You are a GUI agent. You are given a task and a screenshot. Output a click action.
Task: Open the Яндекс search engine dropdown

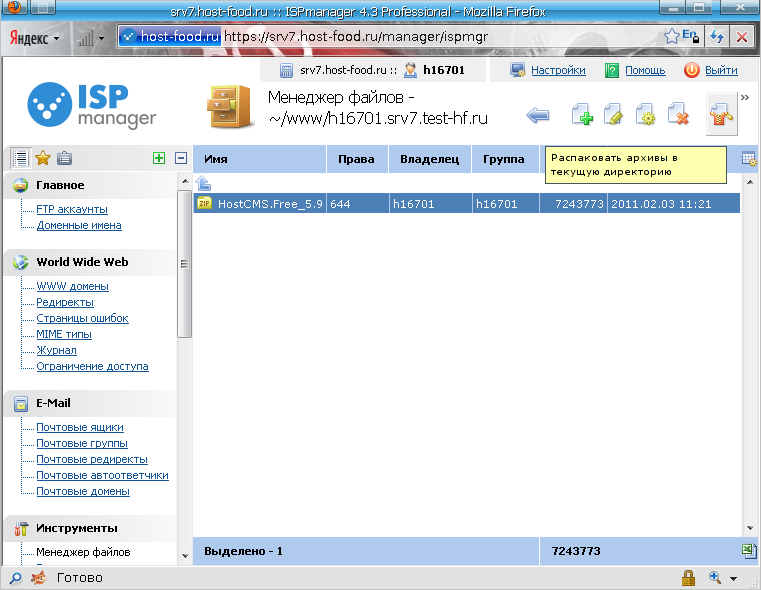pyautogui.click(x=35, y=38)
